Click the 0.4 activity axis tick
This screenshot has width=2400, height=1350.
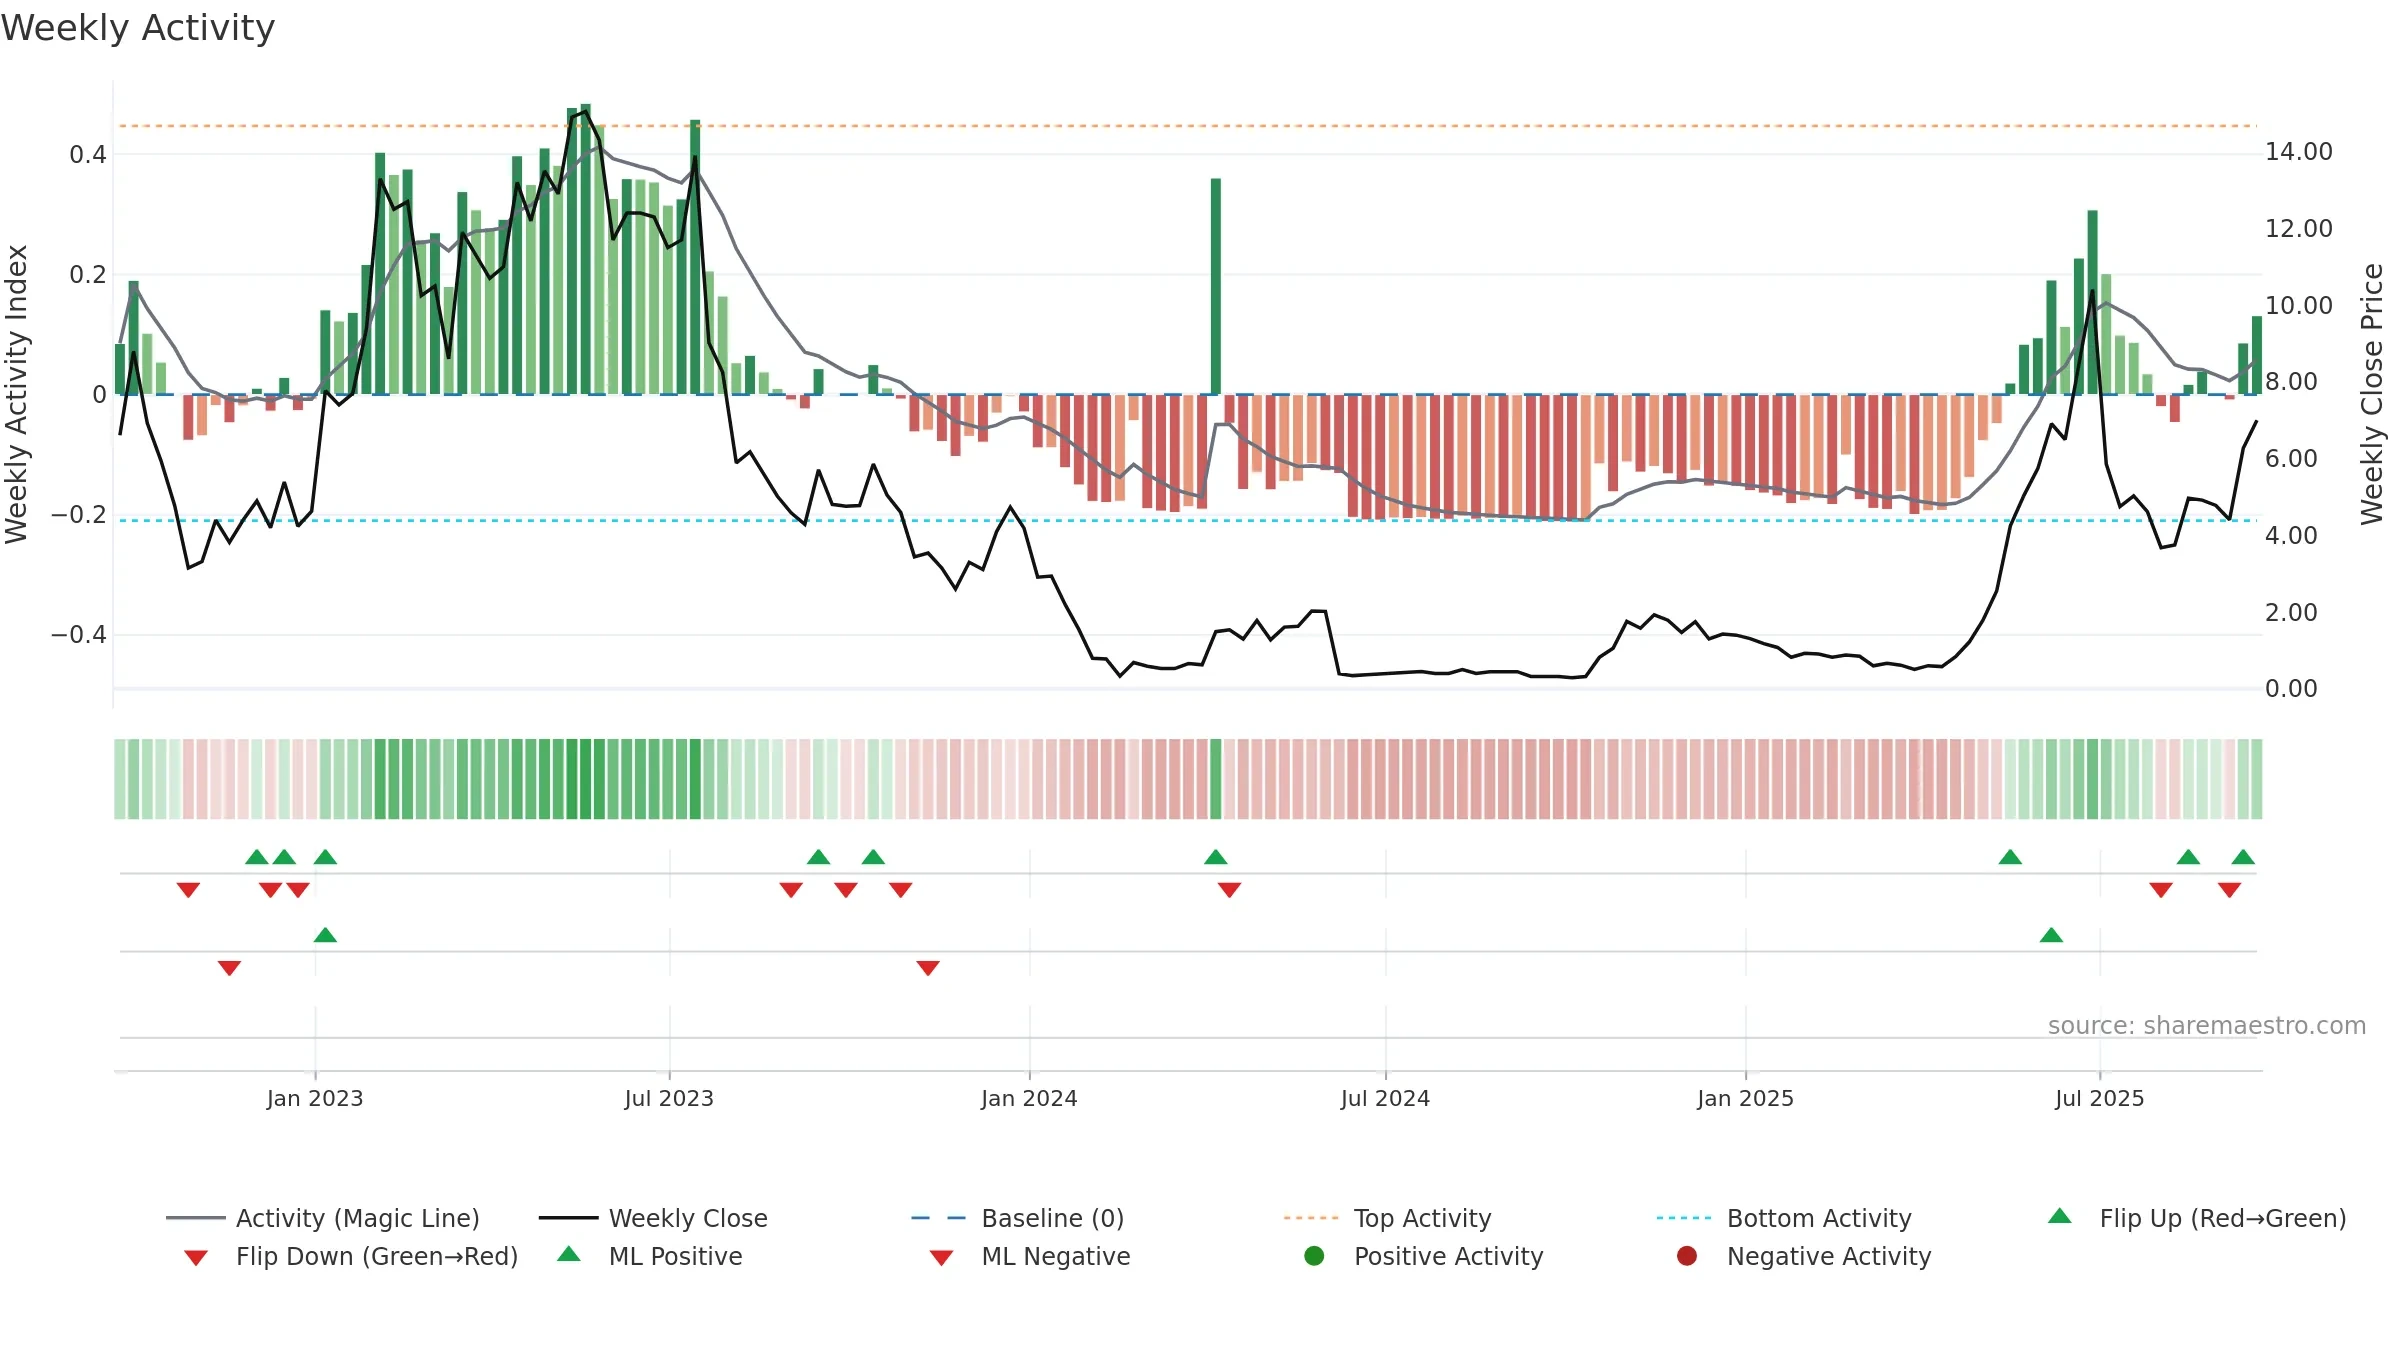click(88, 154)
